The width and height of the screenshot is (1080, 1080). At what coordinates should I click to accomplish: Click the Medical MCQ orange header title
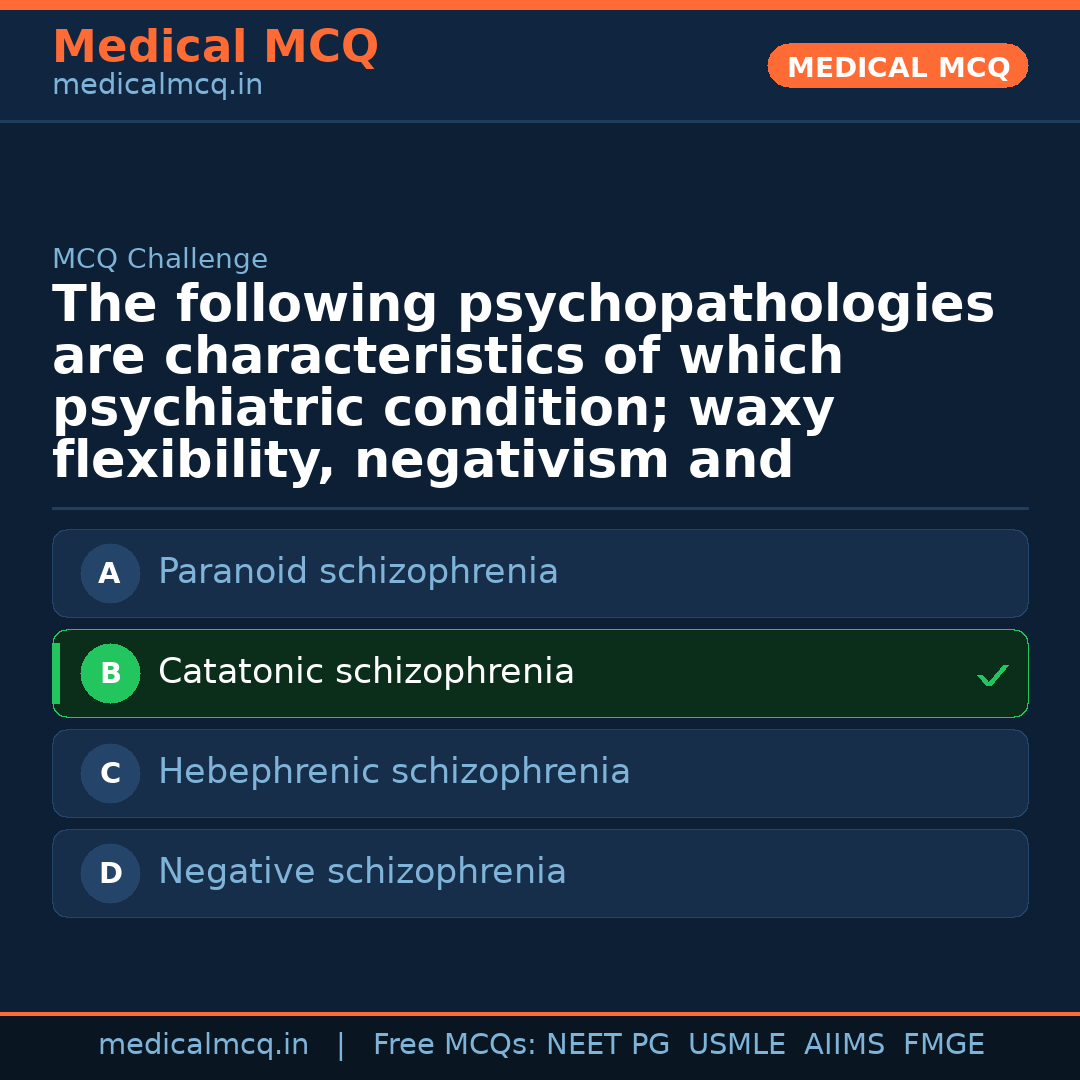215,47
